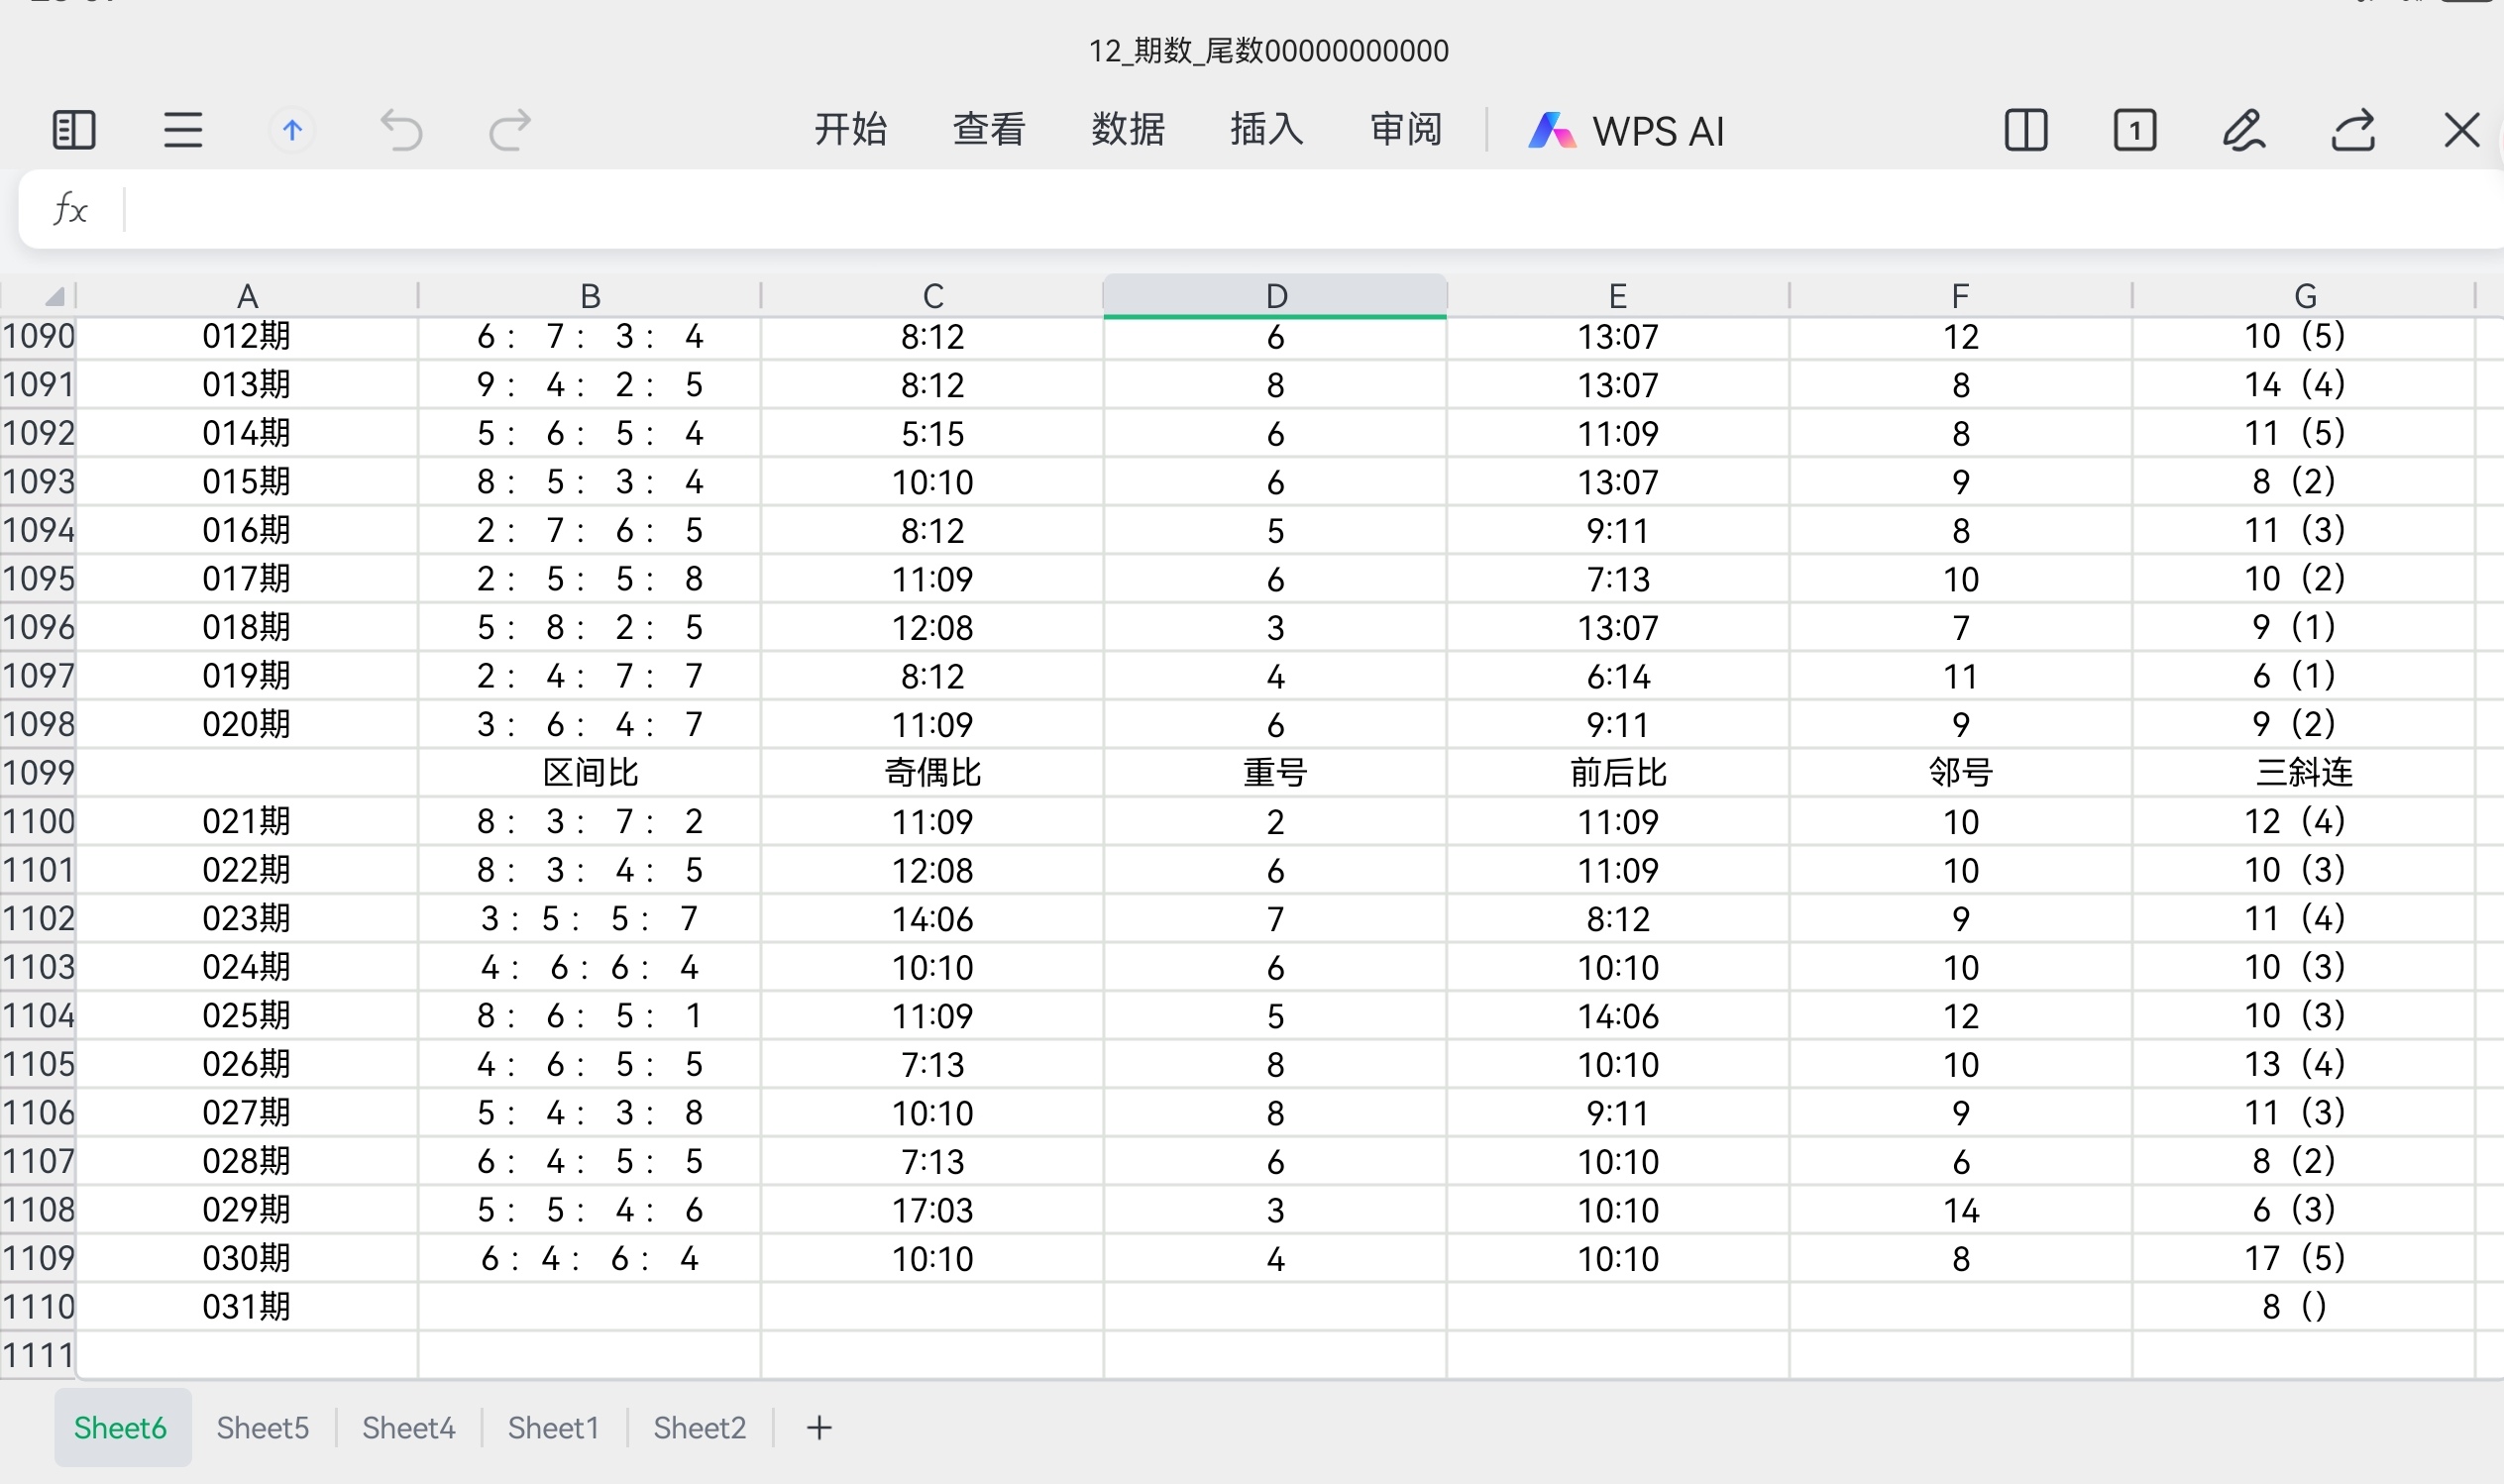Click the redo arrow icon
This screenshot has width=2504, height=1484.
coord(510,130)
